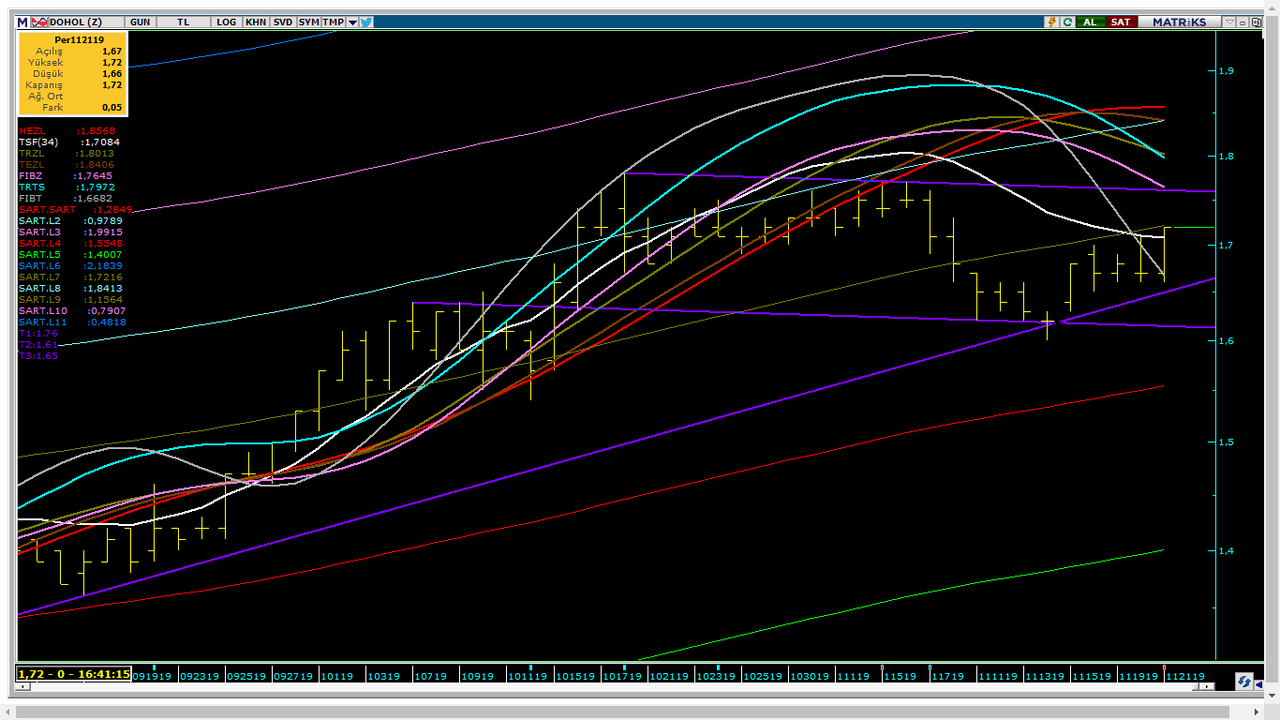Click the green AL buy button
This screenshot has width=1280, height=720.
(1090, 22)
